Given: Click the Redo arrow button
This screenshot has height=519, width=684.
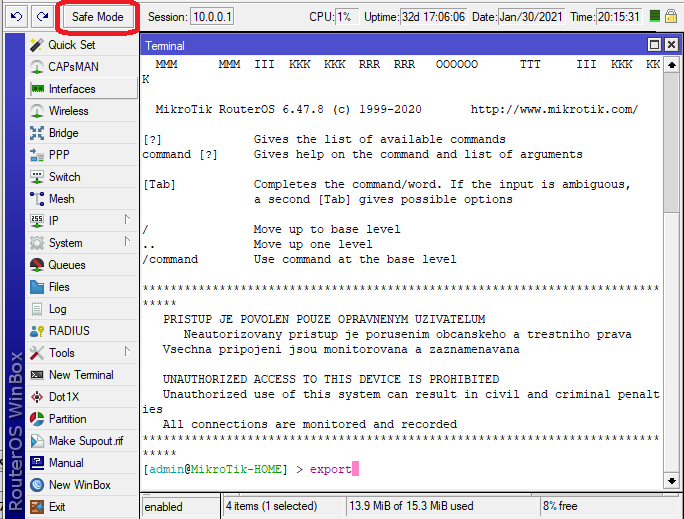Looking at the screenshot, I should (x=42, y=17).
